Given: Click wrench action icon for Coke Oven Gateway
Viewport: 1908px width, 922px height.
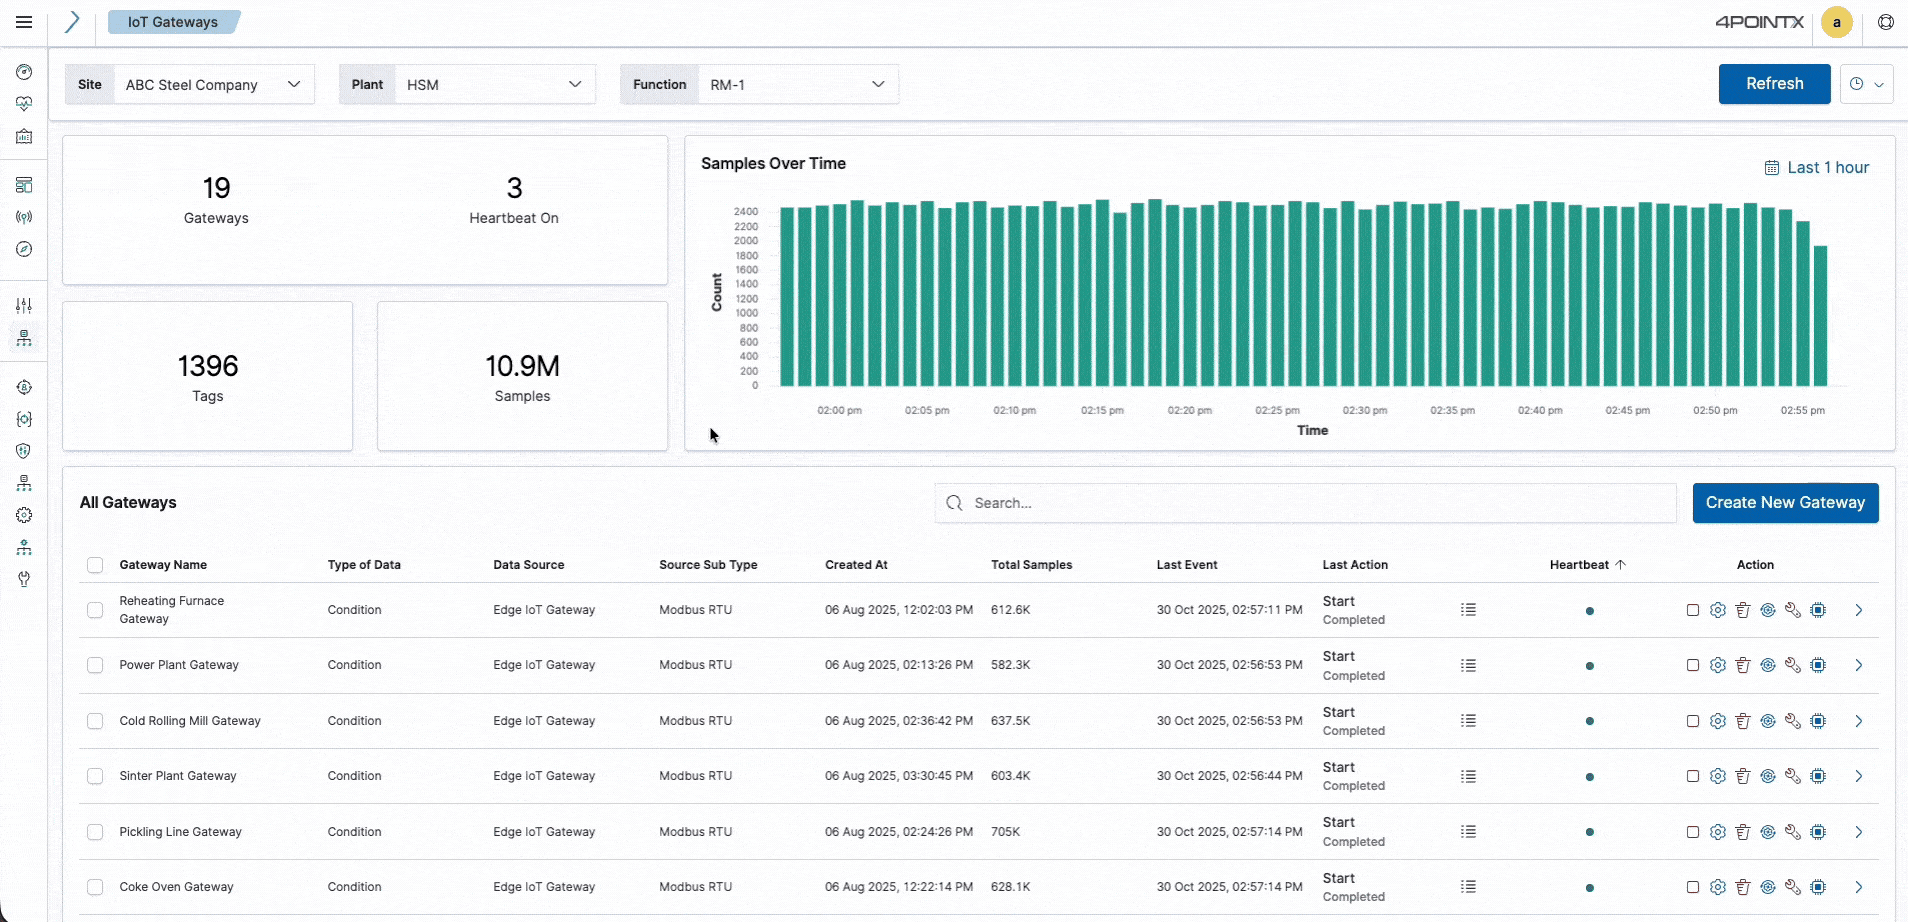Looking at the screenshot, I should coord(1792,886).
